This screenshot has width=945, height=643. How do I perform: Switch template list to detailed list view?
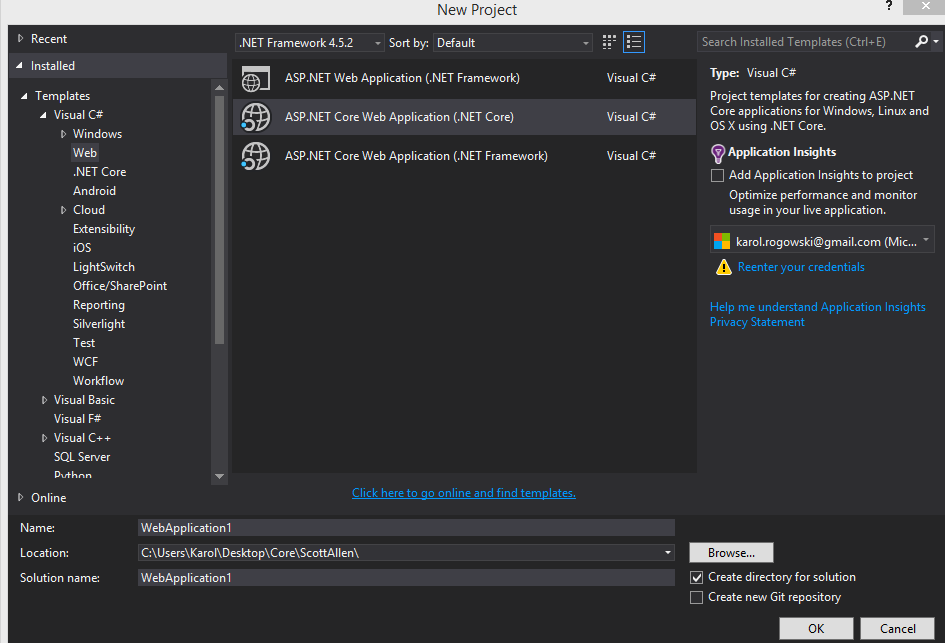pos(633,42)
